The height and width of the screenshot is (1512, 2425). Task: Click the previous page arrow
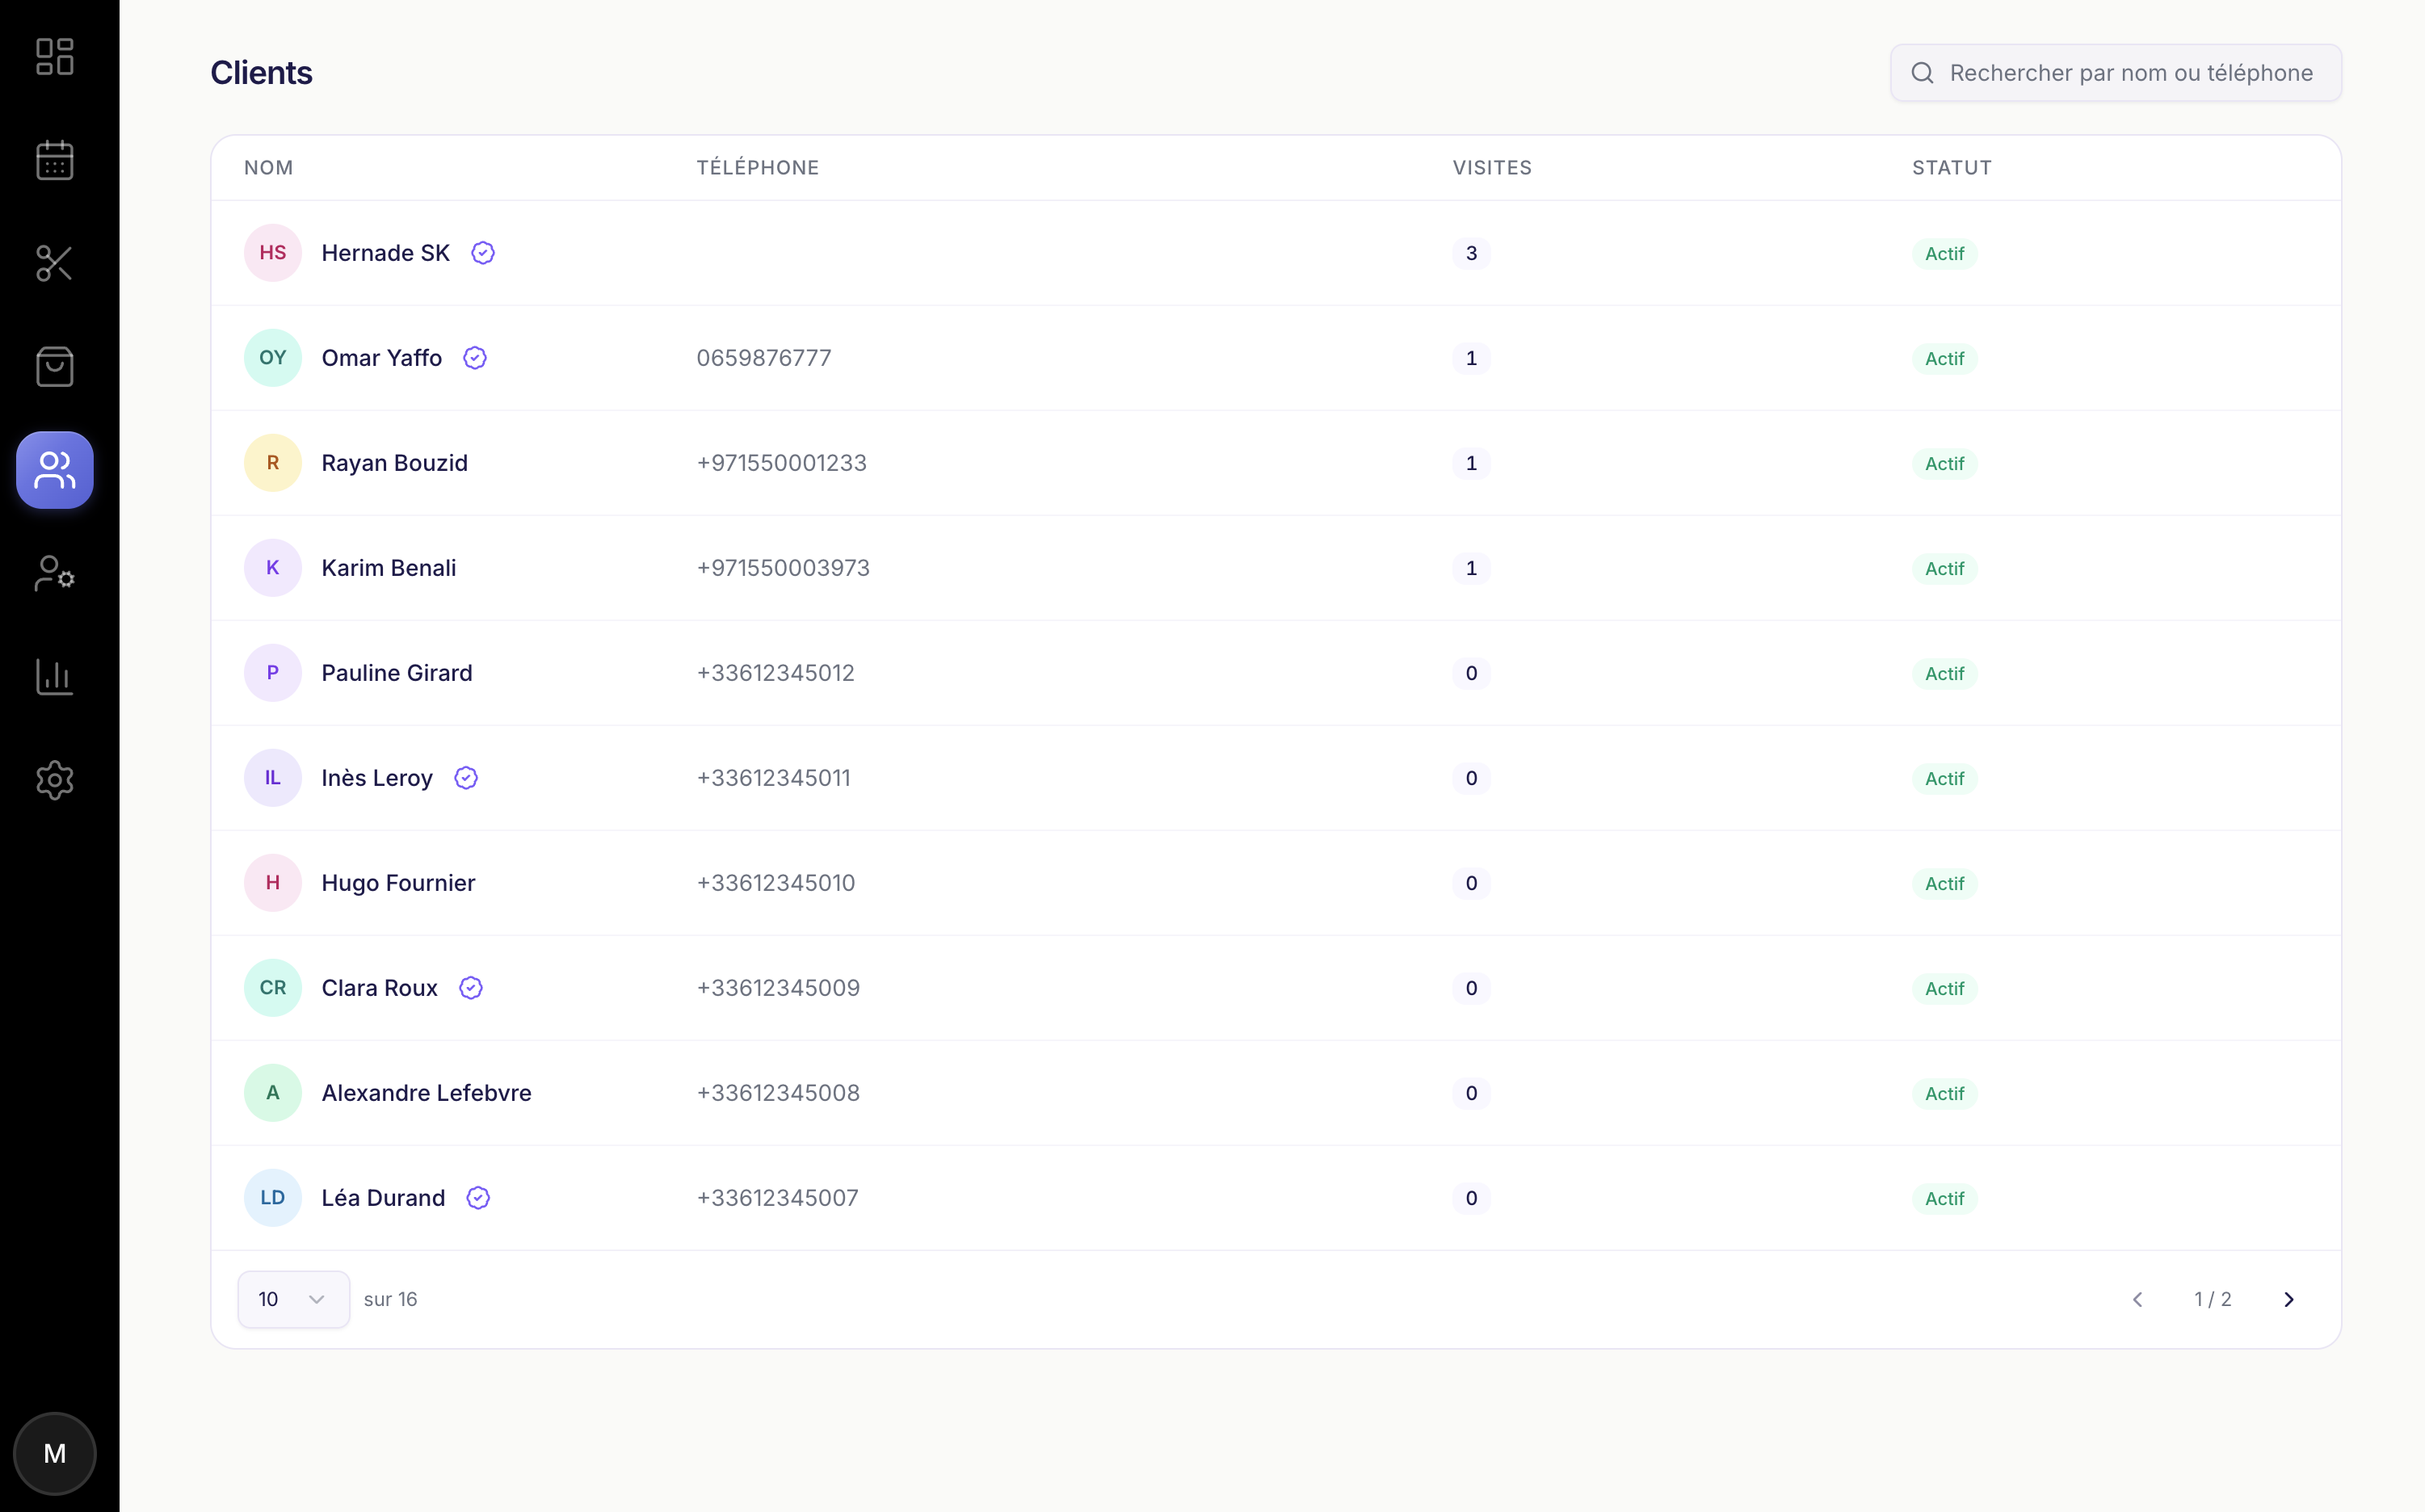[x=2137, y=1299]
